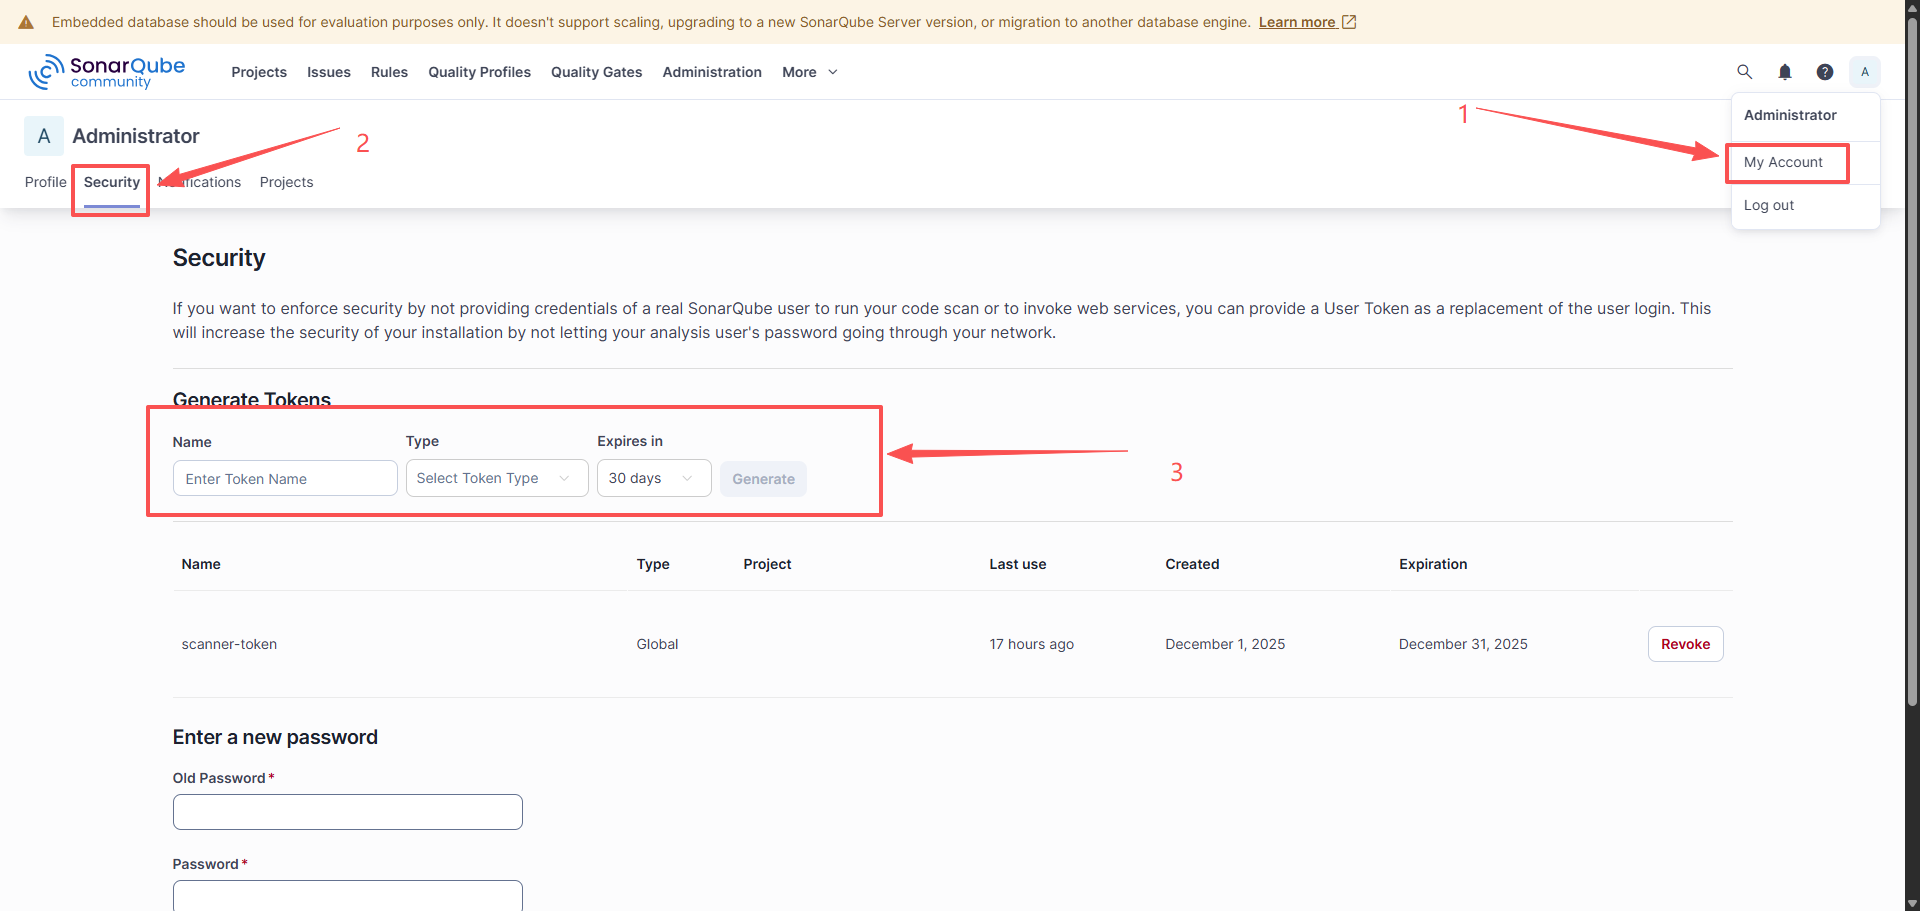Switch to the Notifications tab
This screenshot has height=911, width=1920.
pyautogui.click(x=199, y=182)
